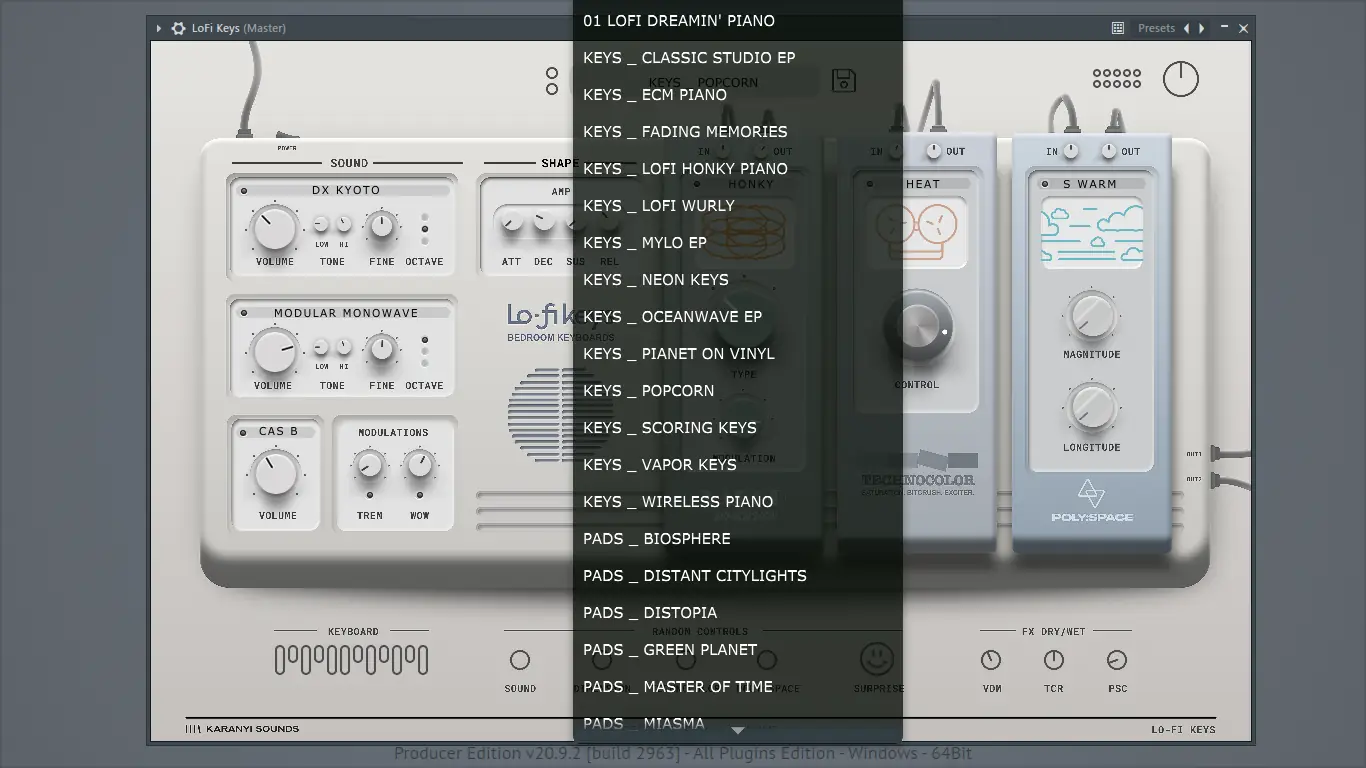The width and height of the screenshot is (1366, 768).
Task: Click the preset grid icon beside Presets
Action: pyautogui.click(x=1118, y=28)
